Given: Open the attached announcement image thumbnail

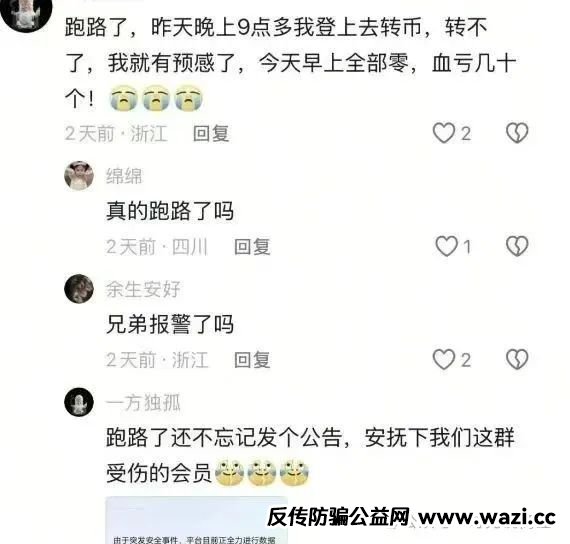Looking at the screenshot, I should coord(196,520).
